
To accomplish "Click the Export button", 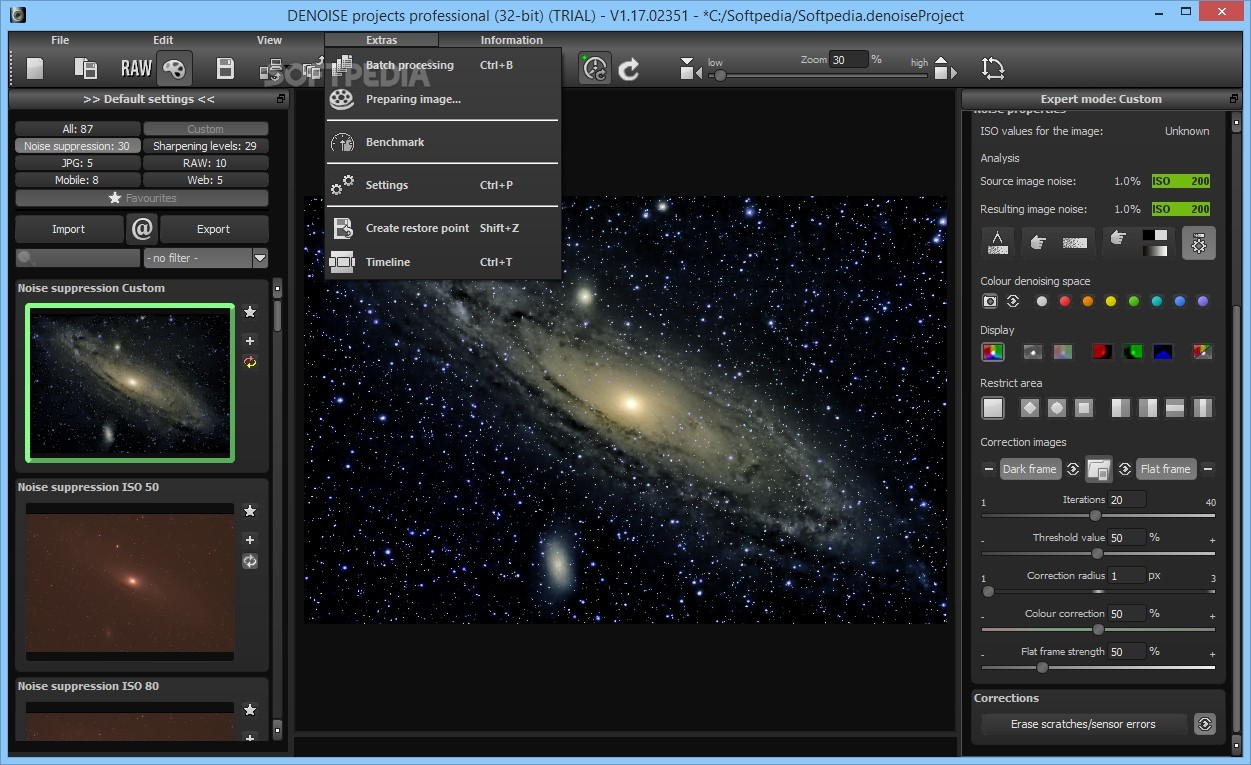I will [214, 229].
